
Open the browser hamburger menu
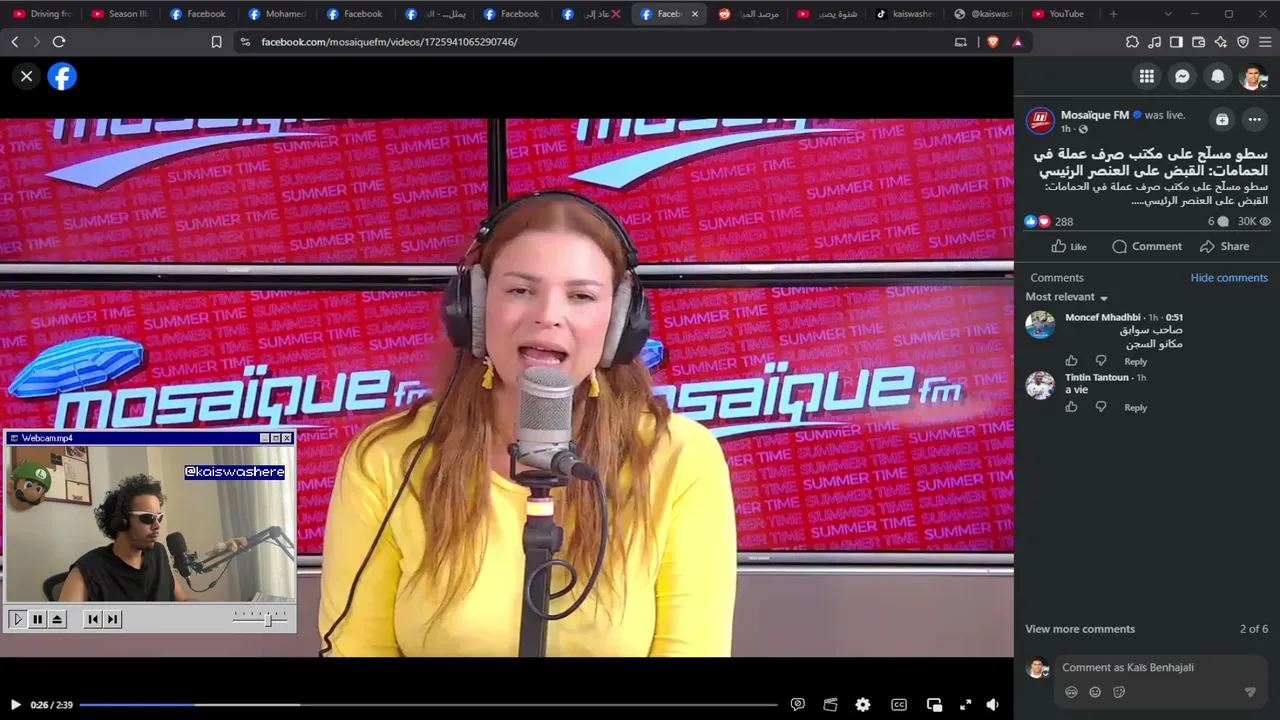[1265, 42]
